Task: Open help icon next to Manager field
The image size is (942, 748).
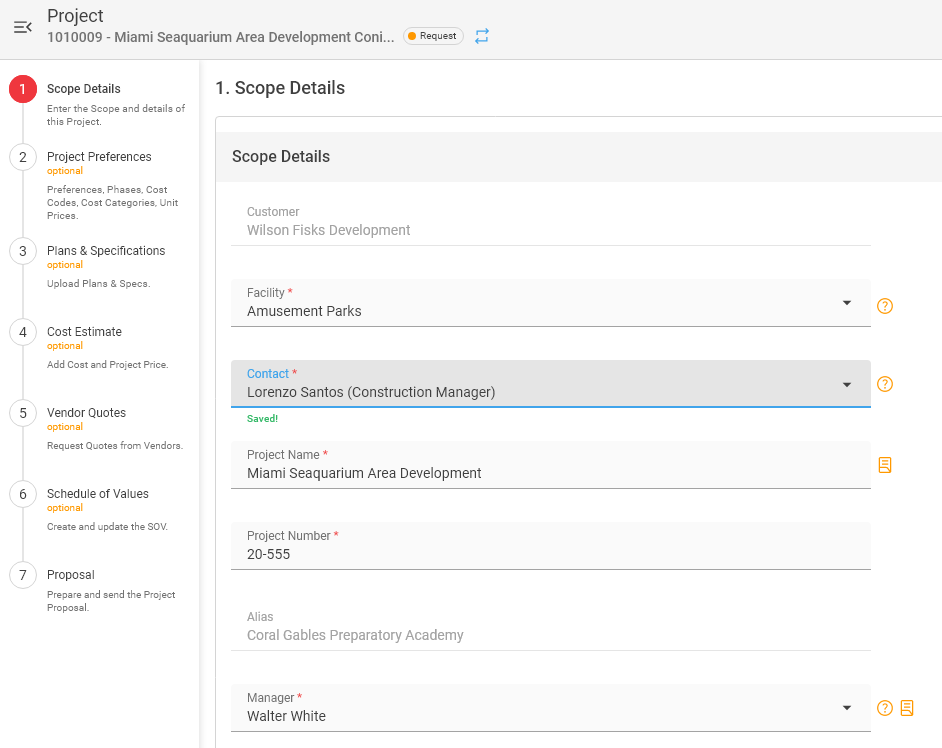Action: click(885, 708)
